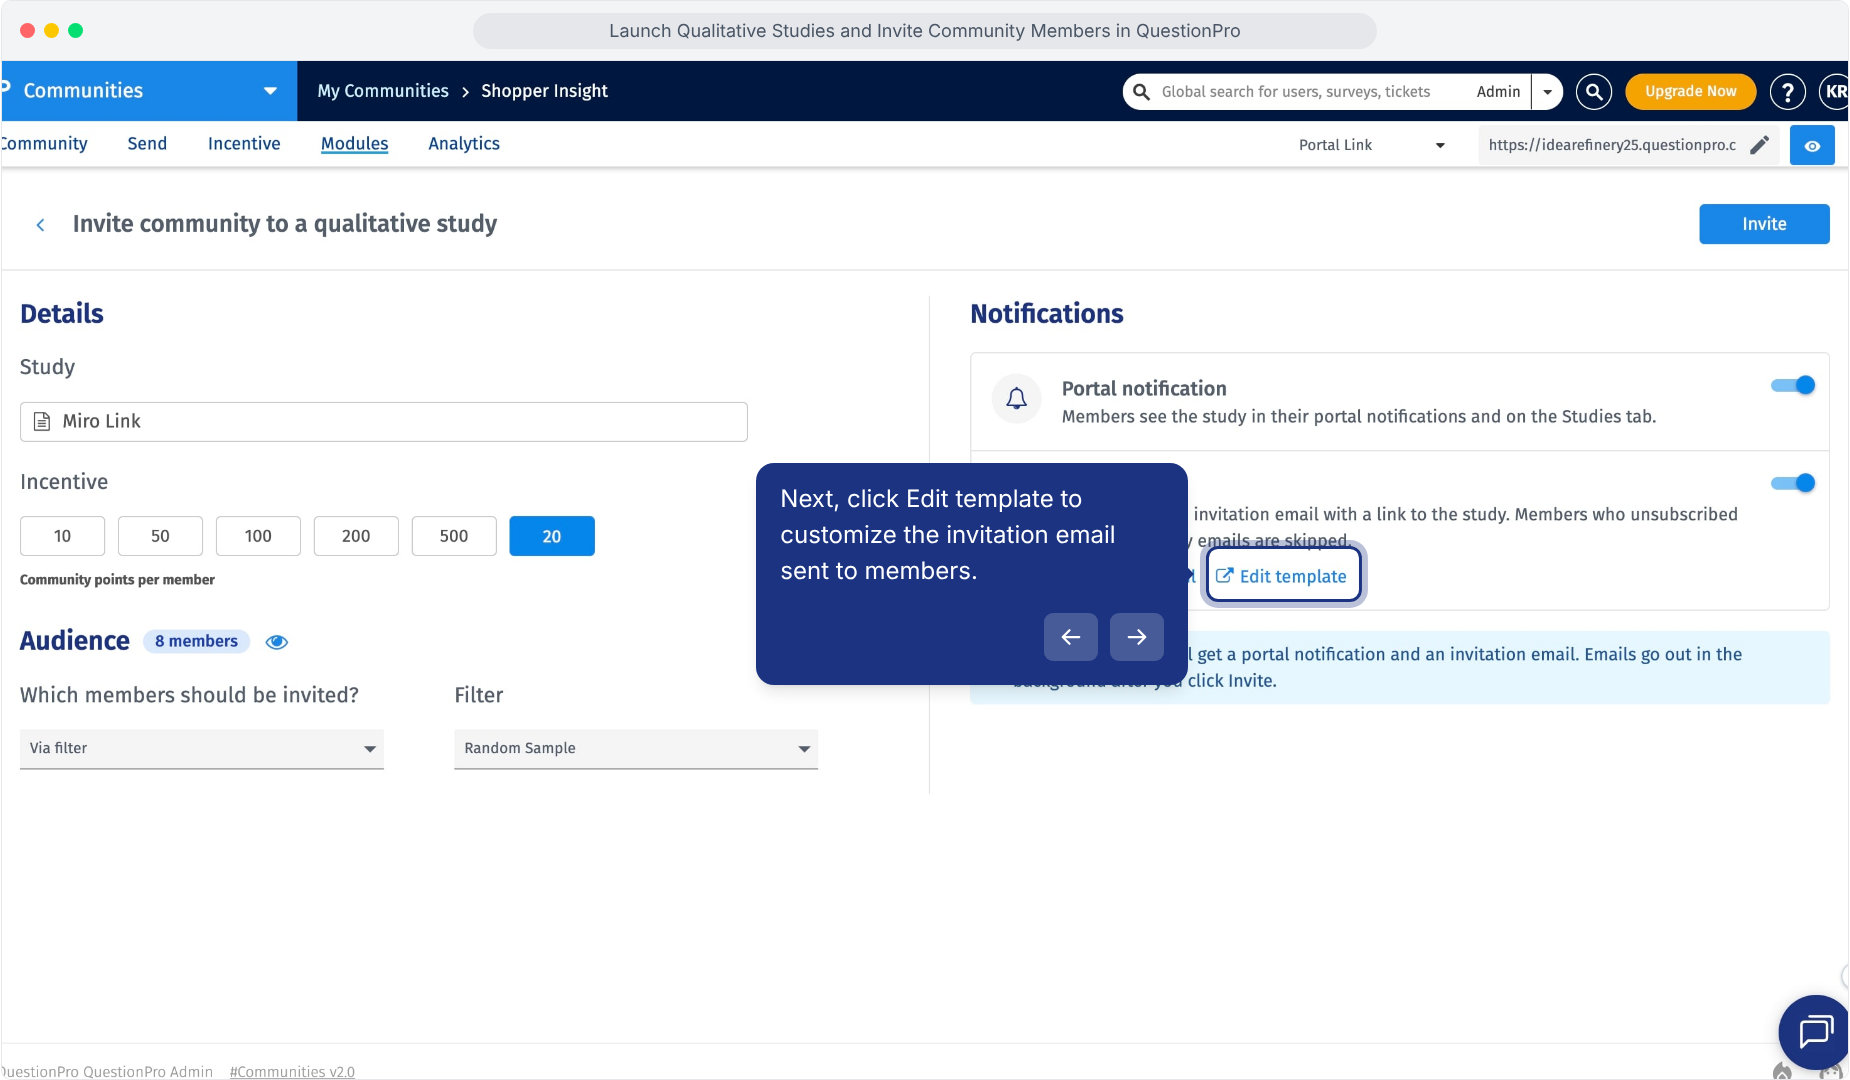Click the next step arrow in tooltip
The image size is (1850, 1080).
[1137, 637]
